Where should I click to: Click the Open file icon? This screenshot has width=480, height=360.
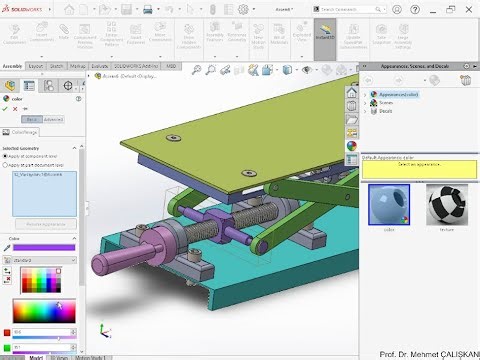coord(104,9)
